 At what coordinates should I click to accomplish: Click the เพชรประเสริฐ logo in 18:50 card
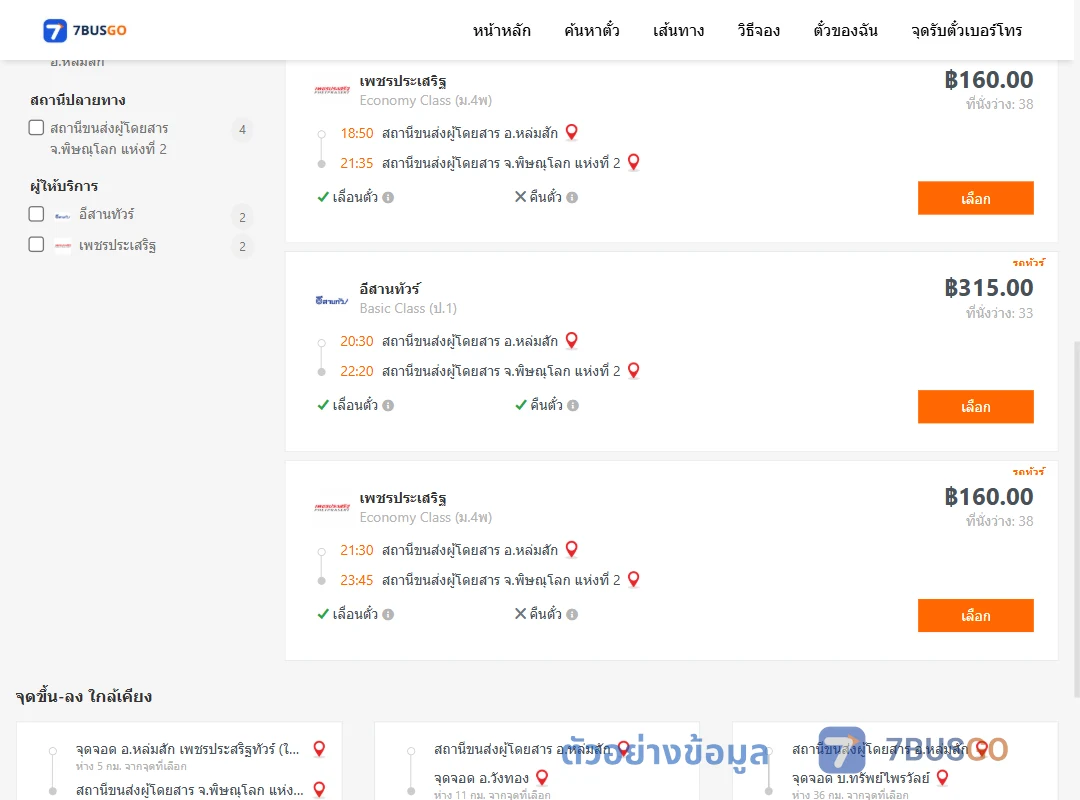(x=332, y=90)
